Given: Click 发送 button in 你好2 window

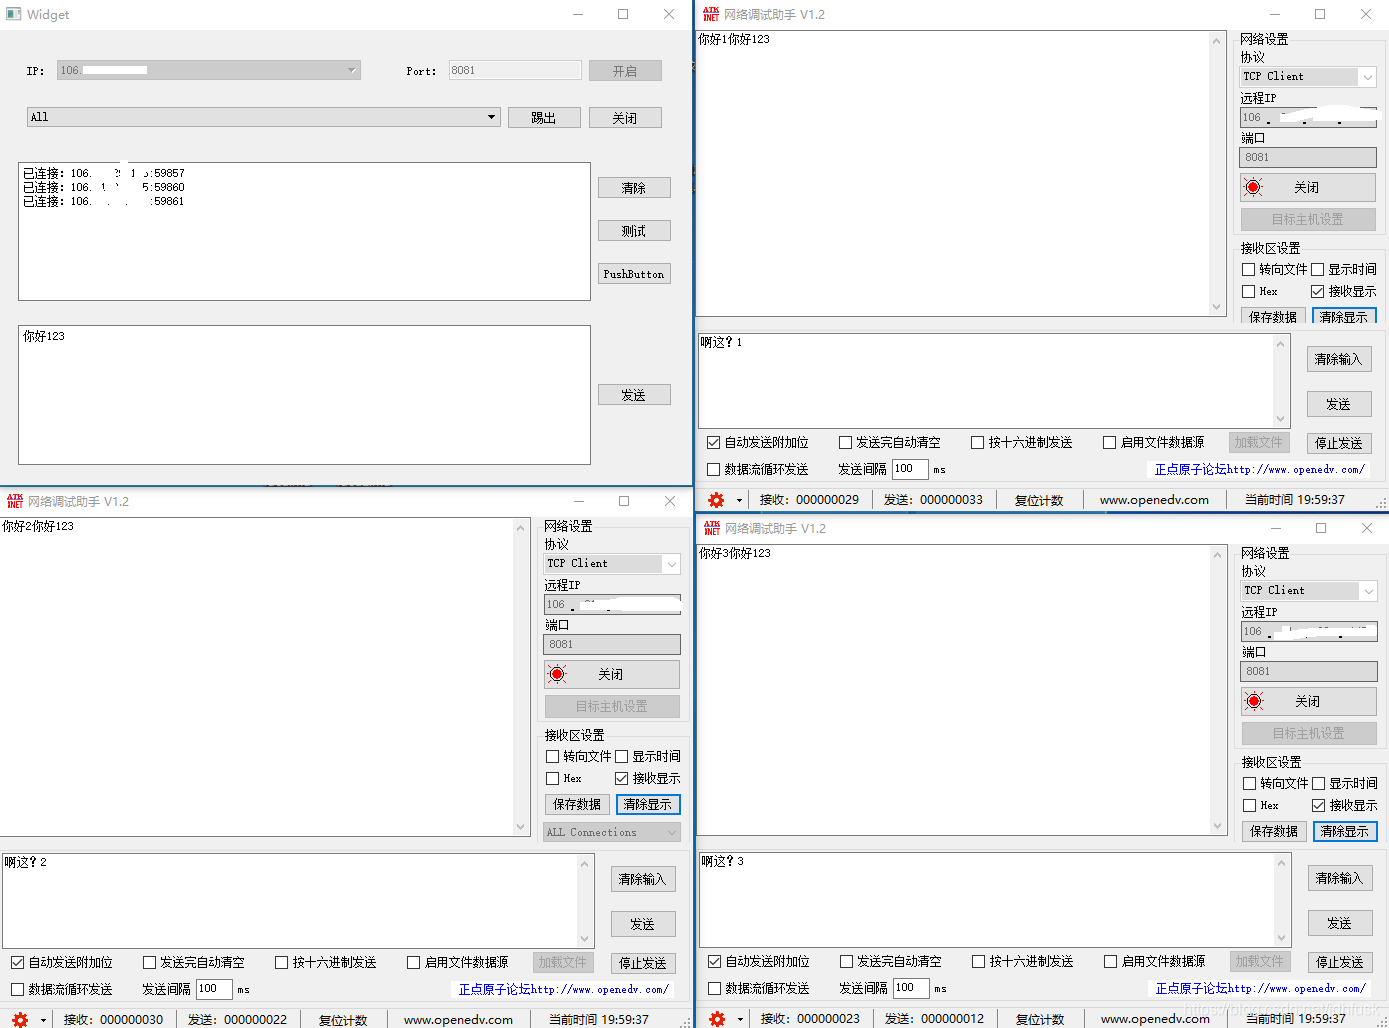Looking at the screenshot, I should pos(643,924).
